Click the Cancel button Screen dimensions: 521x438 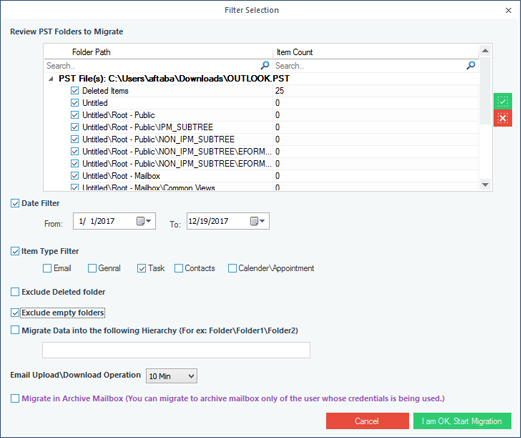click(367, 421)
